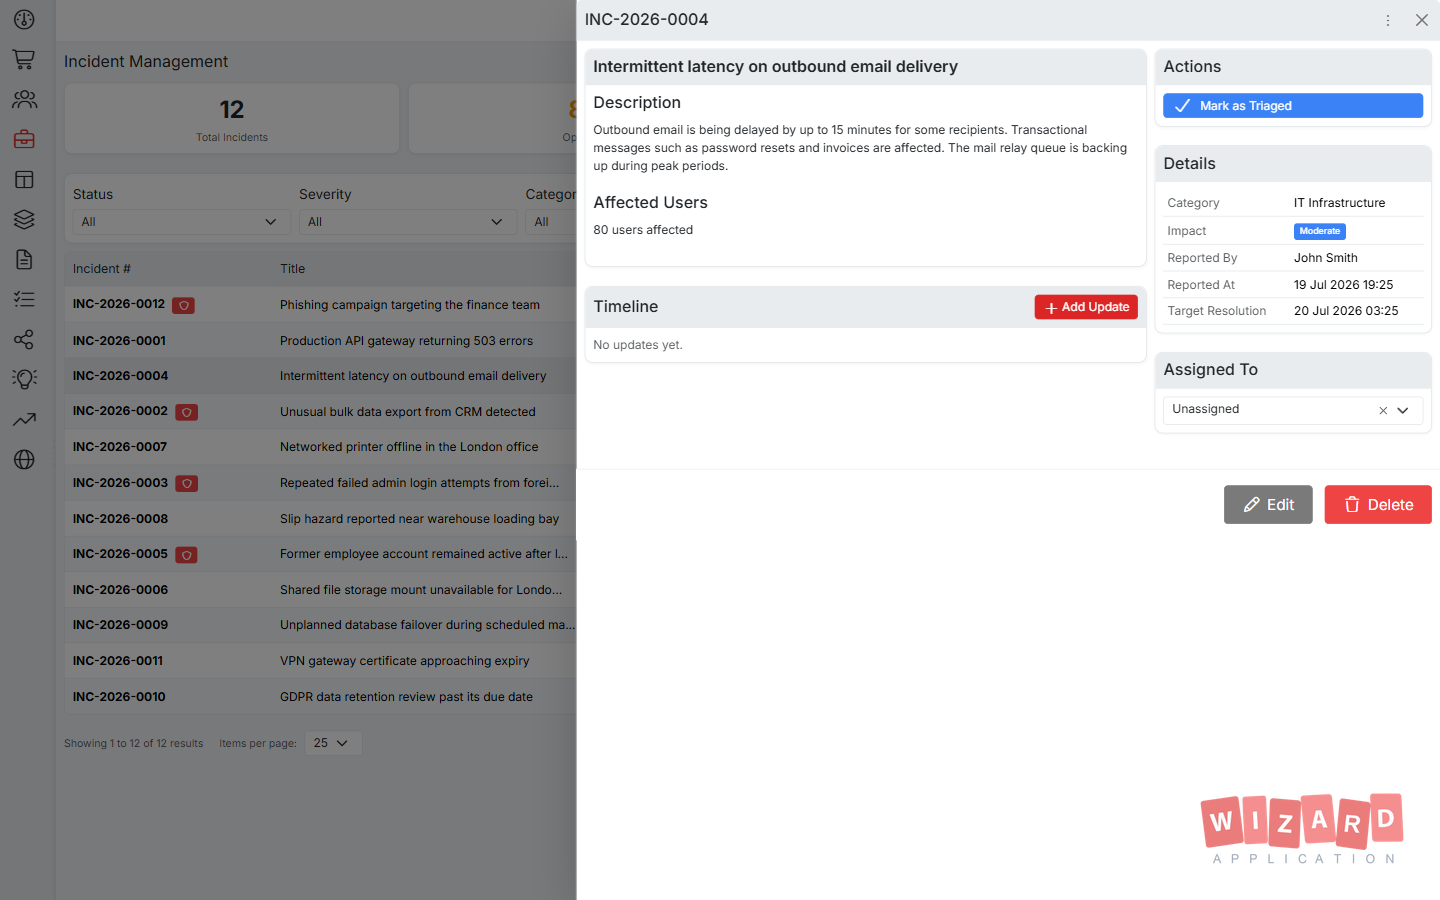This screenshot has width=1440, height=900.
Task: Open the Category filter dropdown
Action: (x=551, y=222)
